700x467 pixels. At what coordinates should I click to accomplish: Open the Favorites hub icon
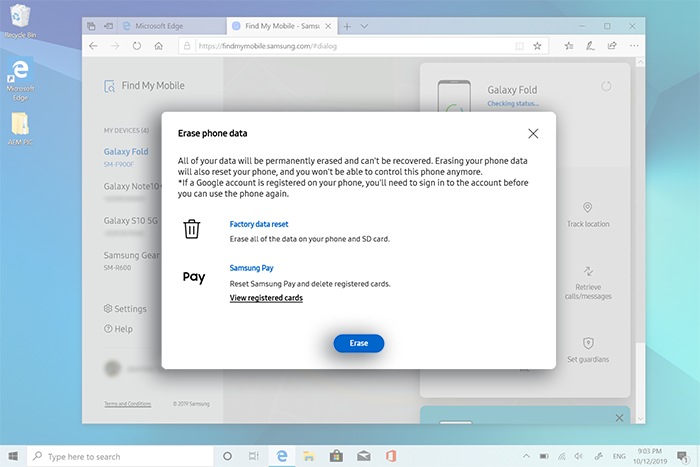click(568, 46)
